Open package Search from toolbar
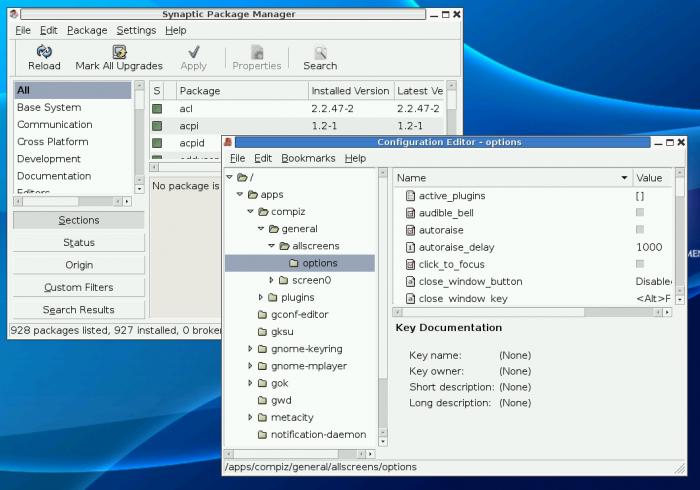 point(320,52)
